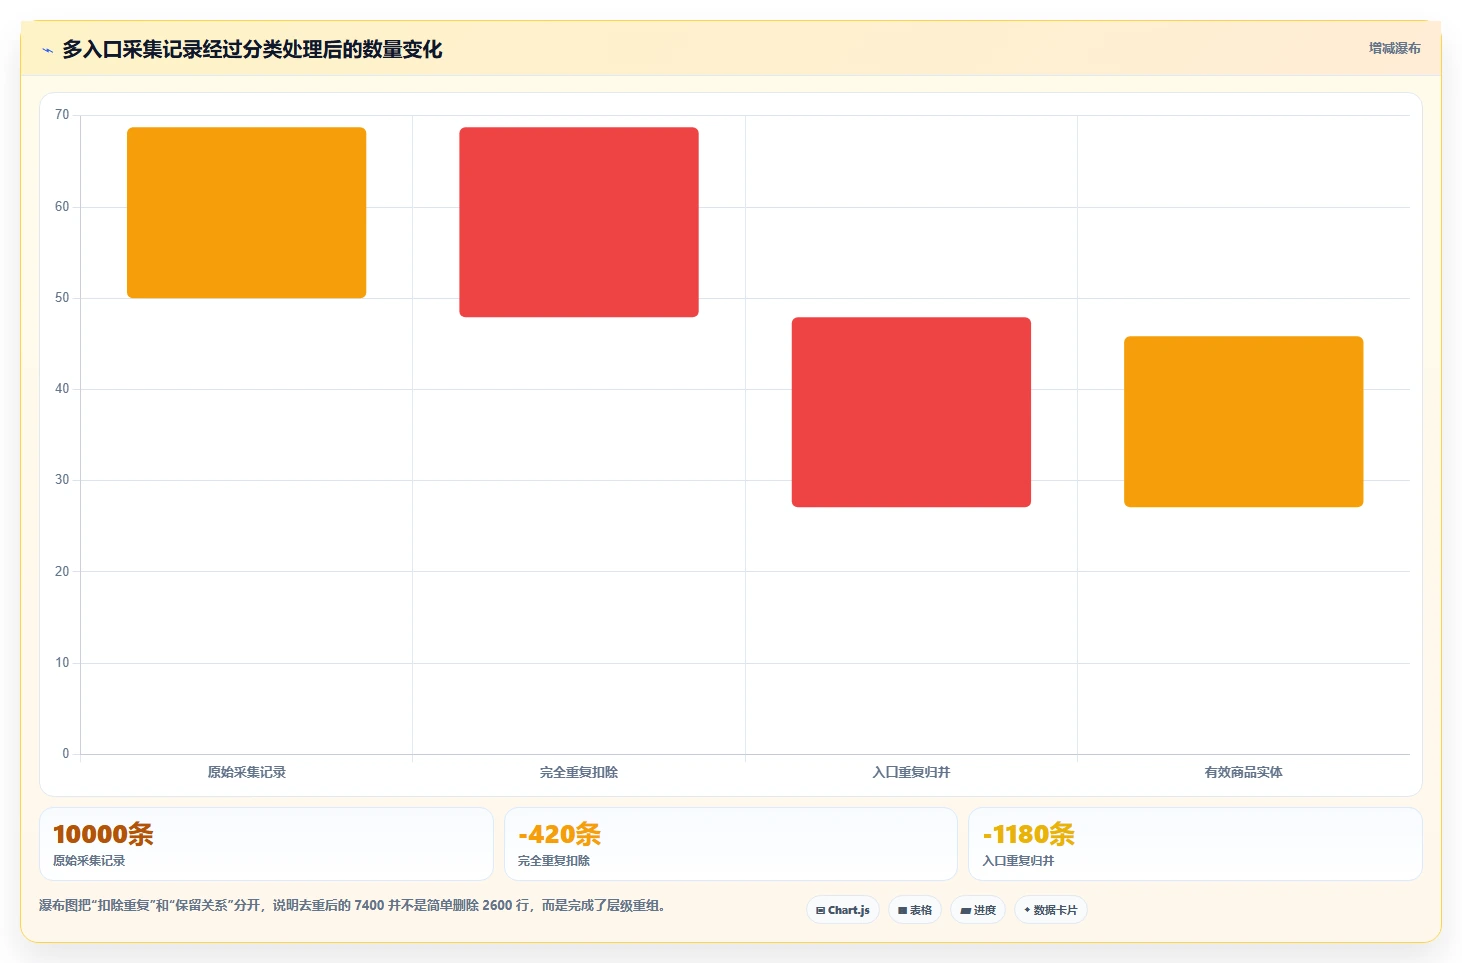
Task: Click the red 完全重复扣除 bar
Action: (579, 222)
